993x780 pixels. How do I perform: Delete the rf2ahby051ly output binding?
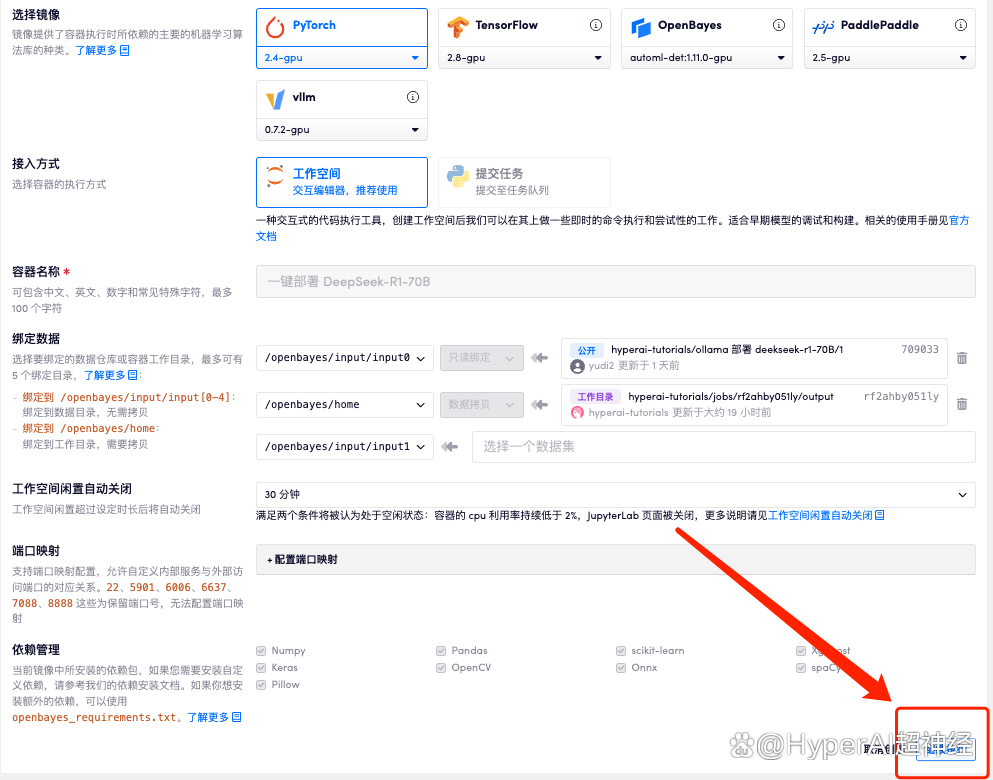pyautogui.click(x=962, y=404)
